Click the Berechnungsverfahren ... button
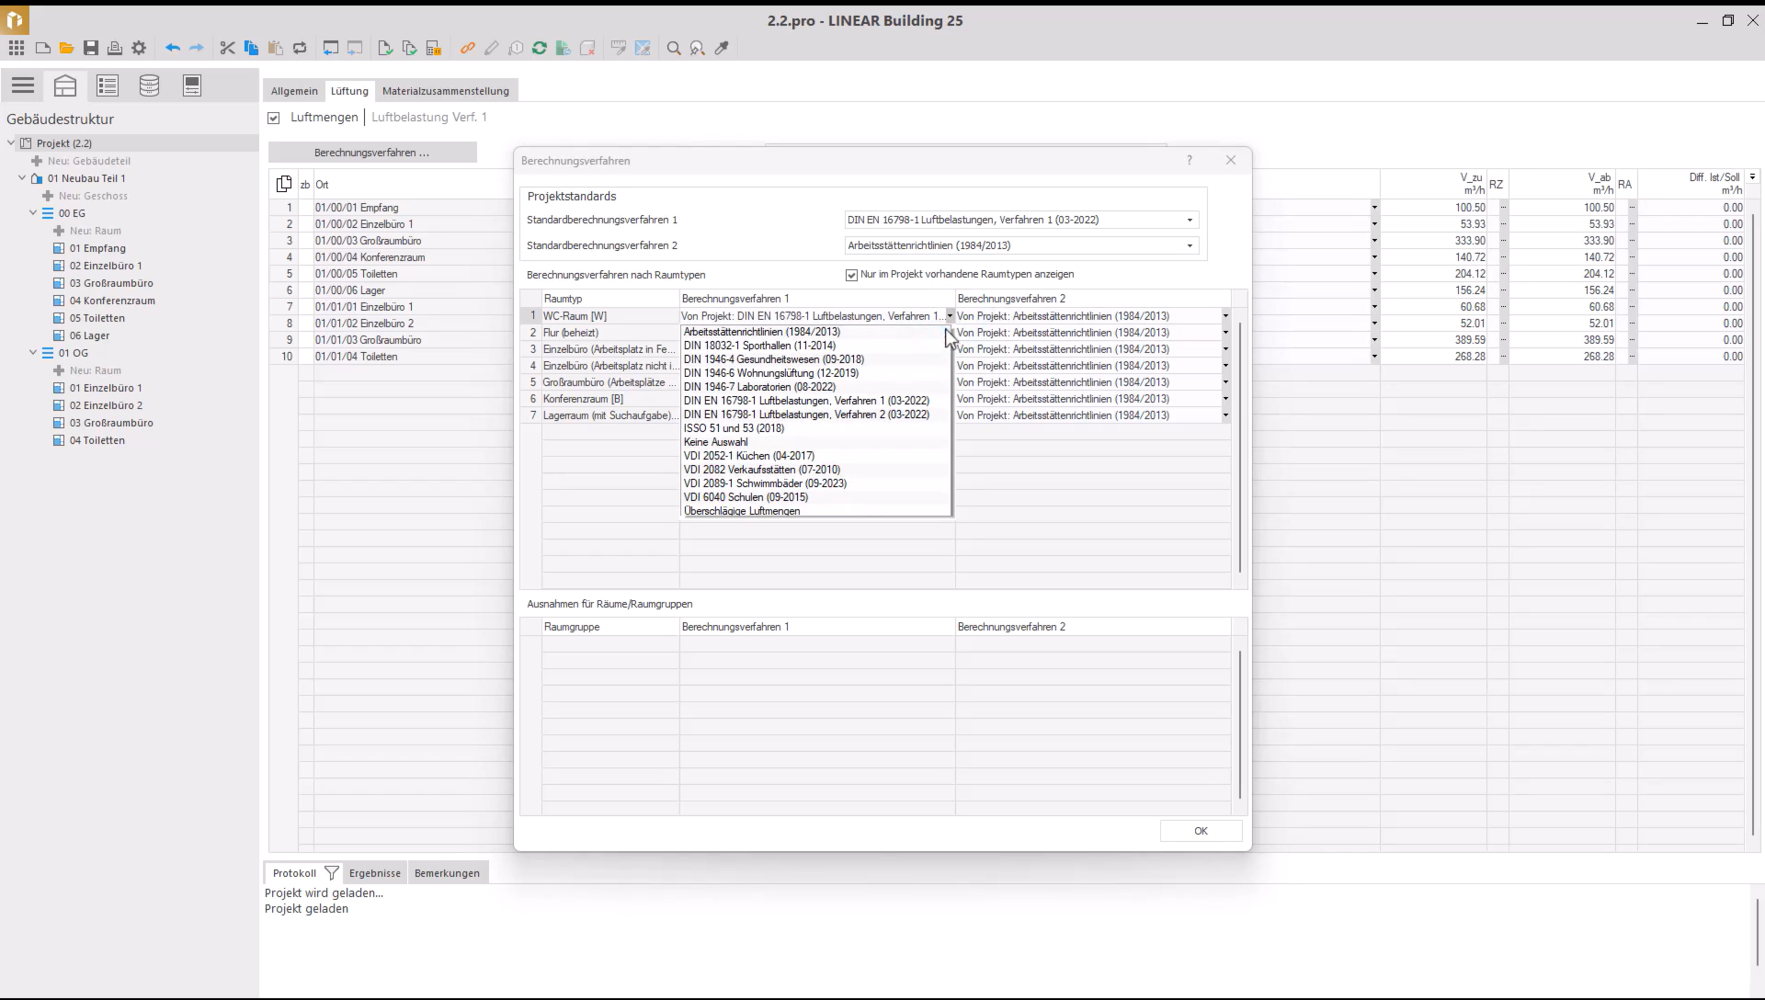Viewport: 1765px width, 1000px height. pos(372,153)
